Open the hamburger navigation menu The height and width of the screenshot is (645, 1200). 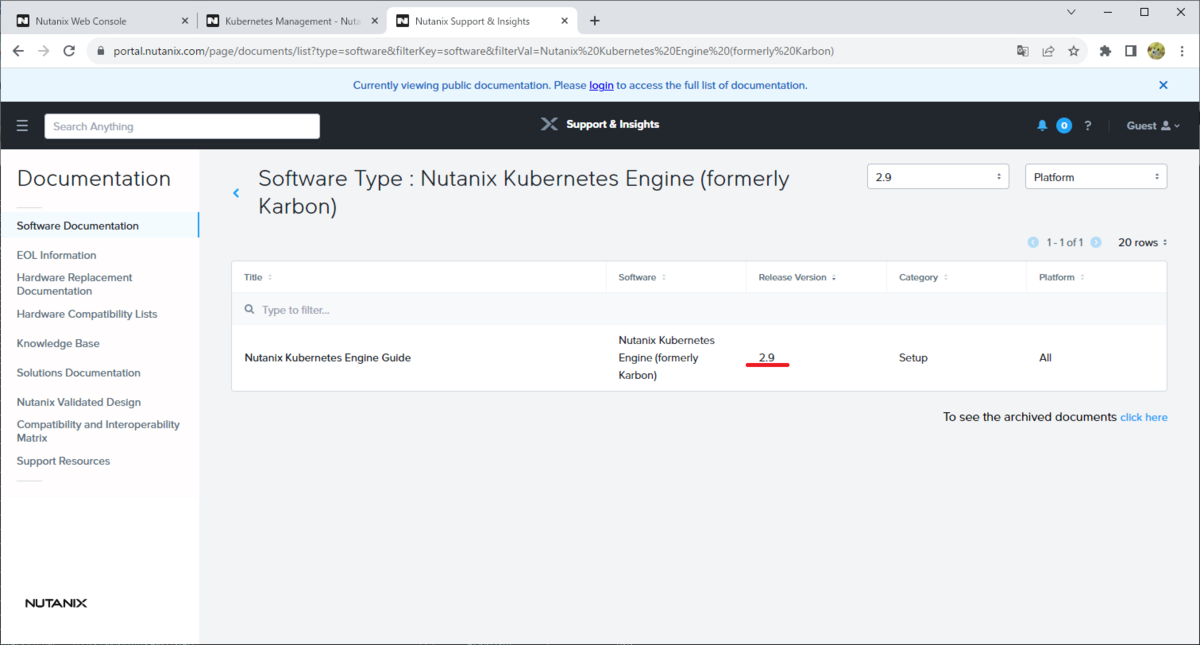point(22,126)
